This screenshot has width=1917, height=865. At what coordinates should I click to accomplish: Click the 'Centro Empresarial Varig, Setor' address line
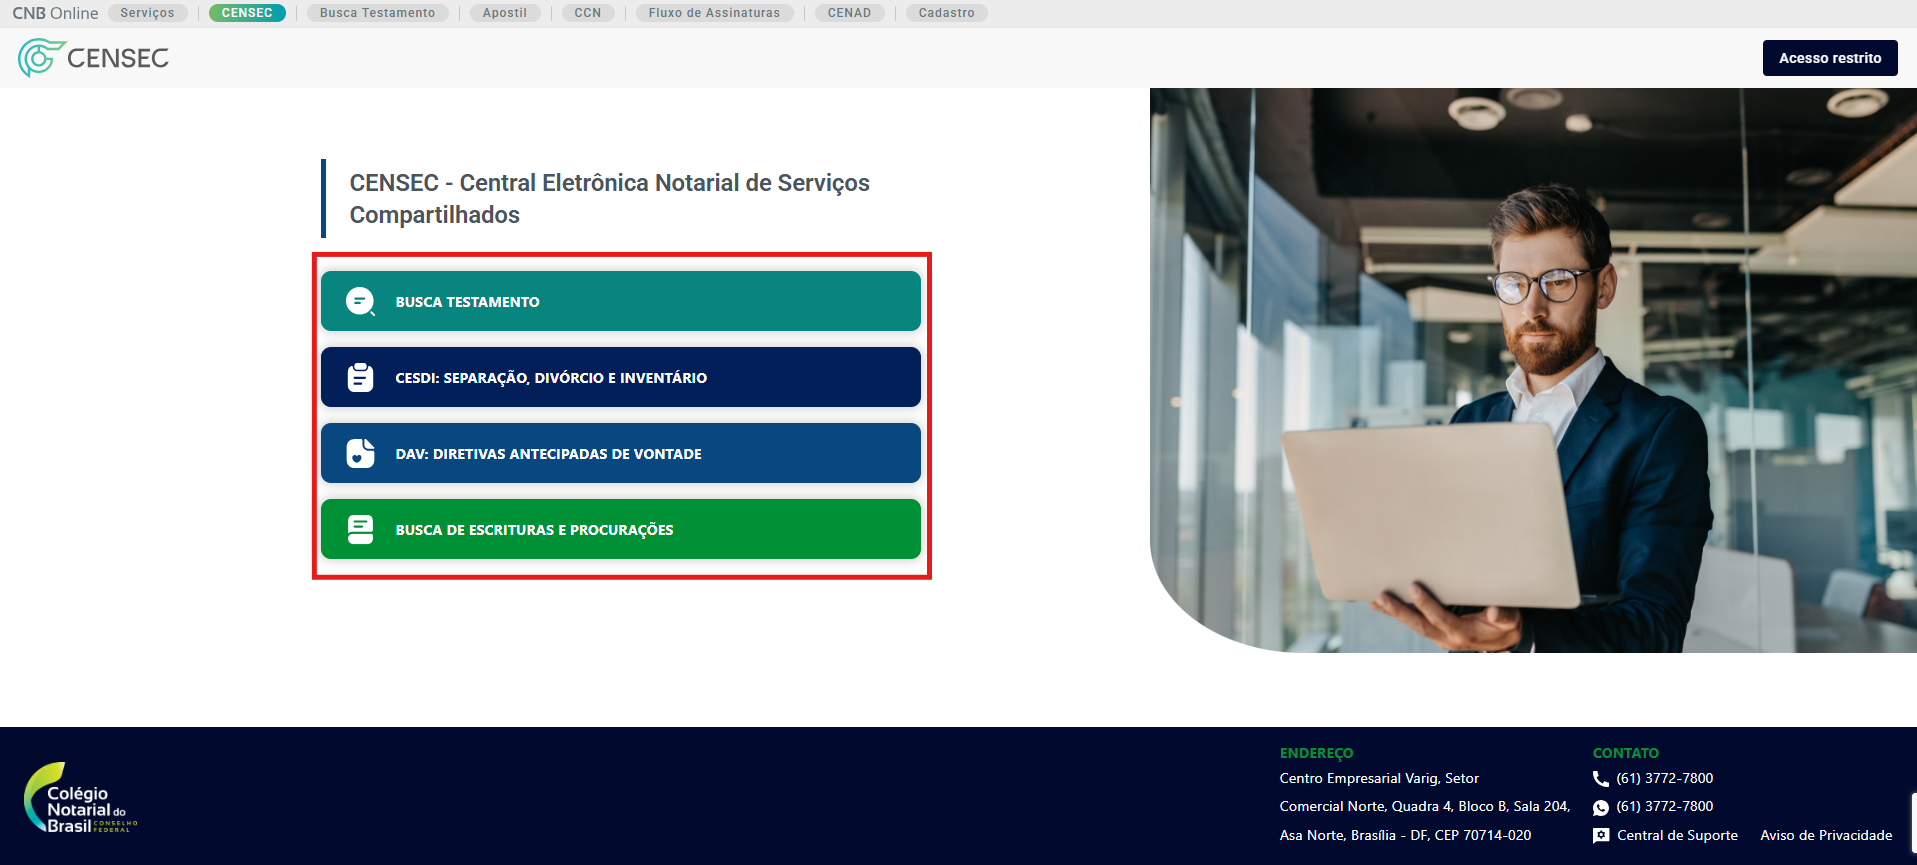[x=1379, y=778]
